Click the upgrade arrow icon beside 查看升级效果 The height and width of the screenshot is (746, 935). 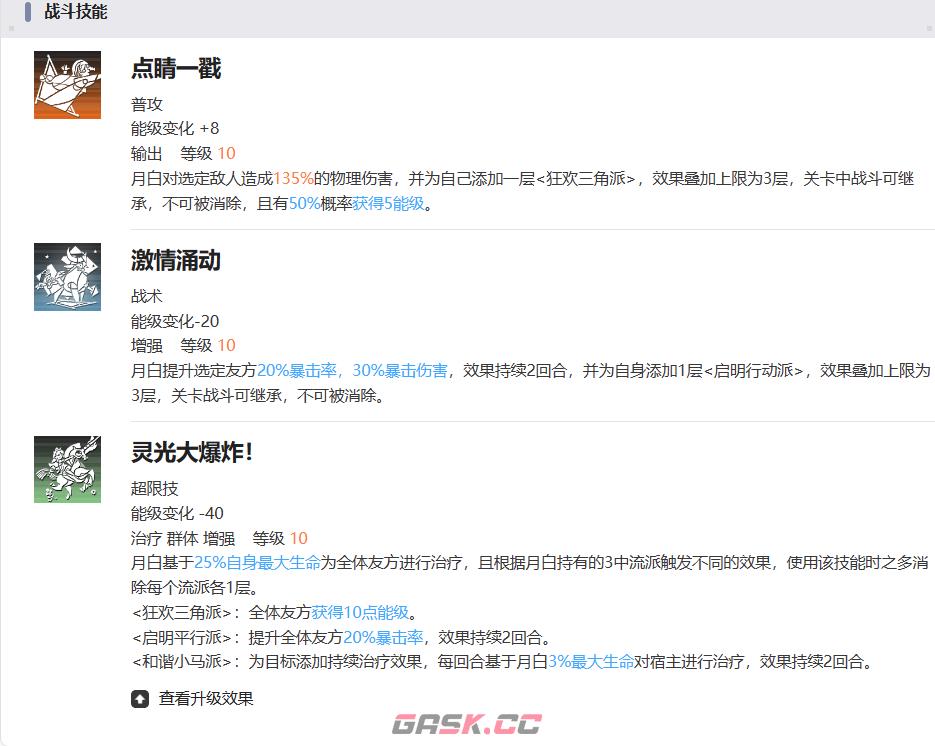tap(140, 698)
